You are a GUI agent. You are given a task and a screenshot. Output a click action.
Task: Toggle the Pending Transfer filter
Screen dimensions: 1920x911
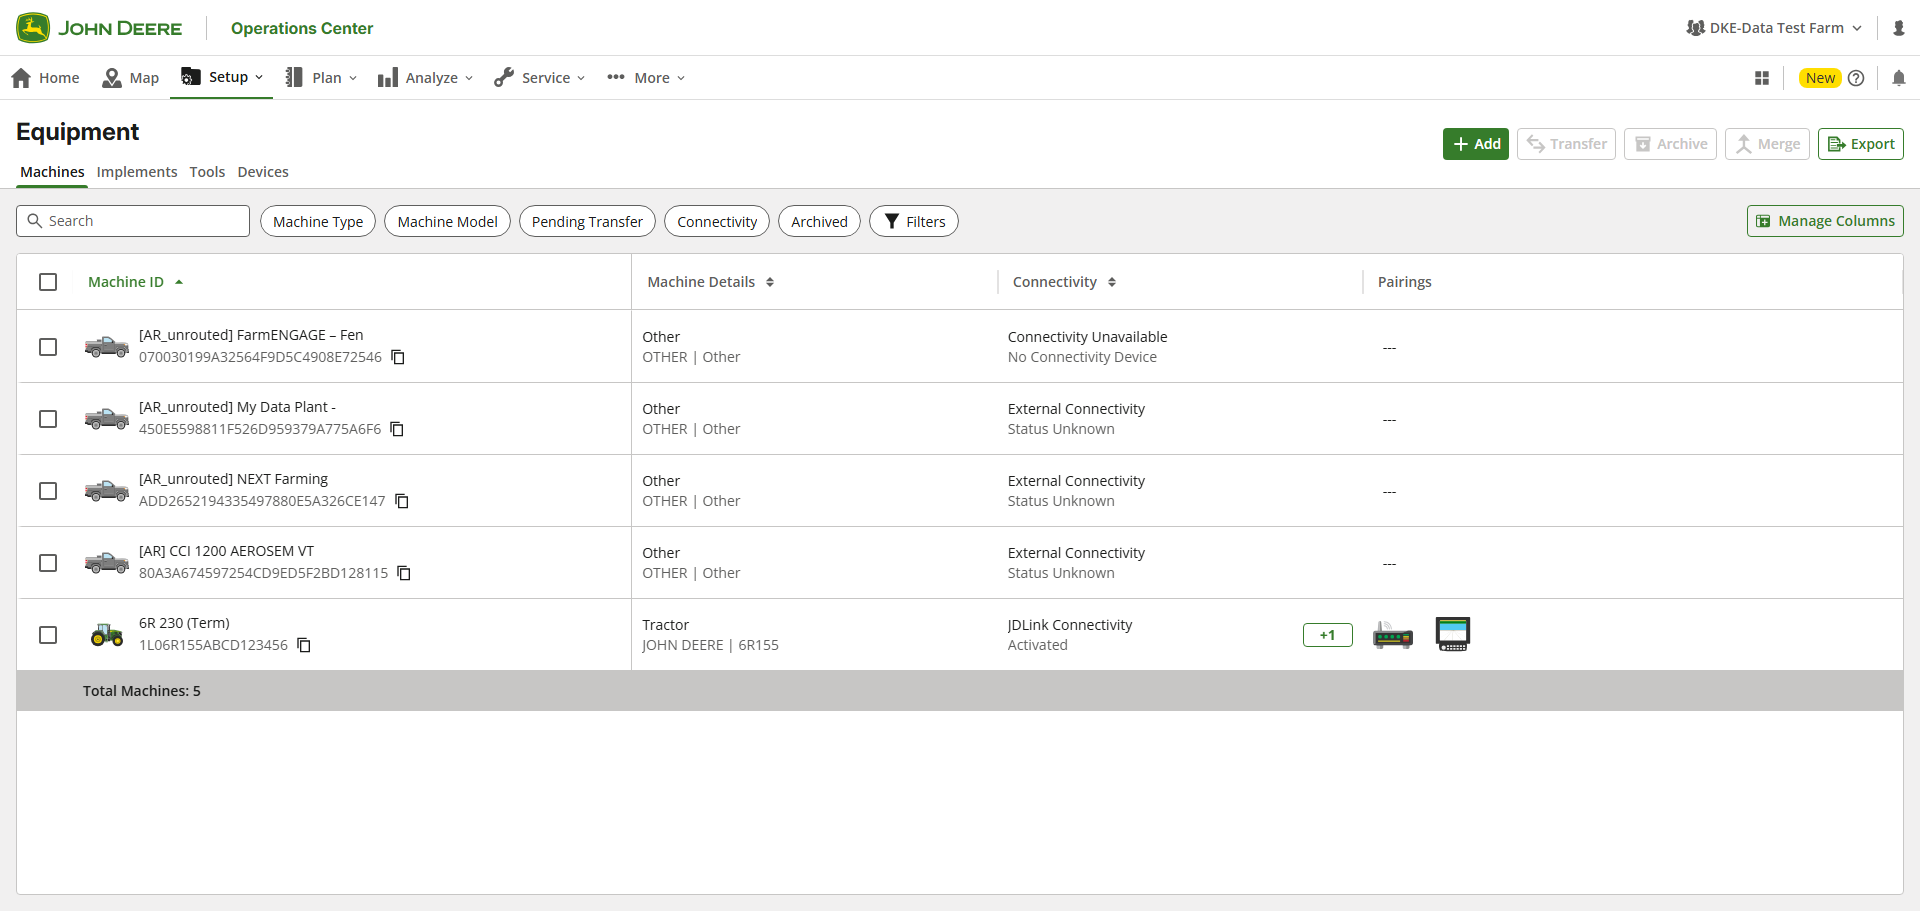[587, 222]
